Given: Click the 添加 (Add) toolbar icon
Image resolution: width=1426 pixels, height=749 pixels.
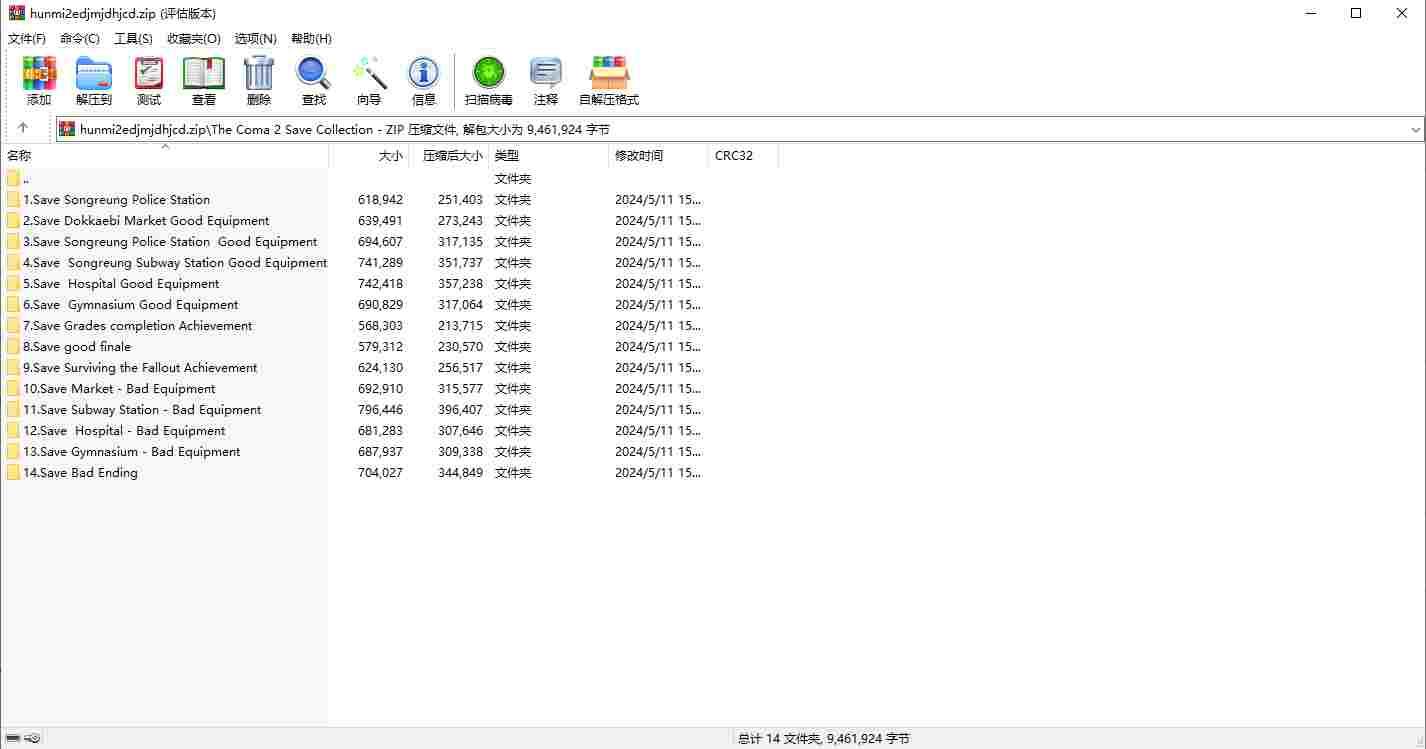Looking at the screenshot, I should tap(39, 81).
